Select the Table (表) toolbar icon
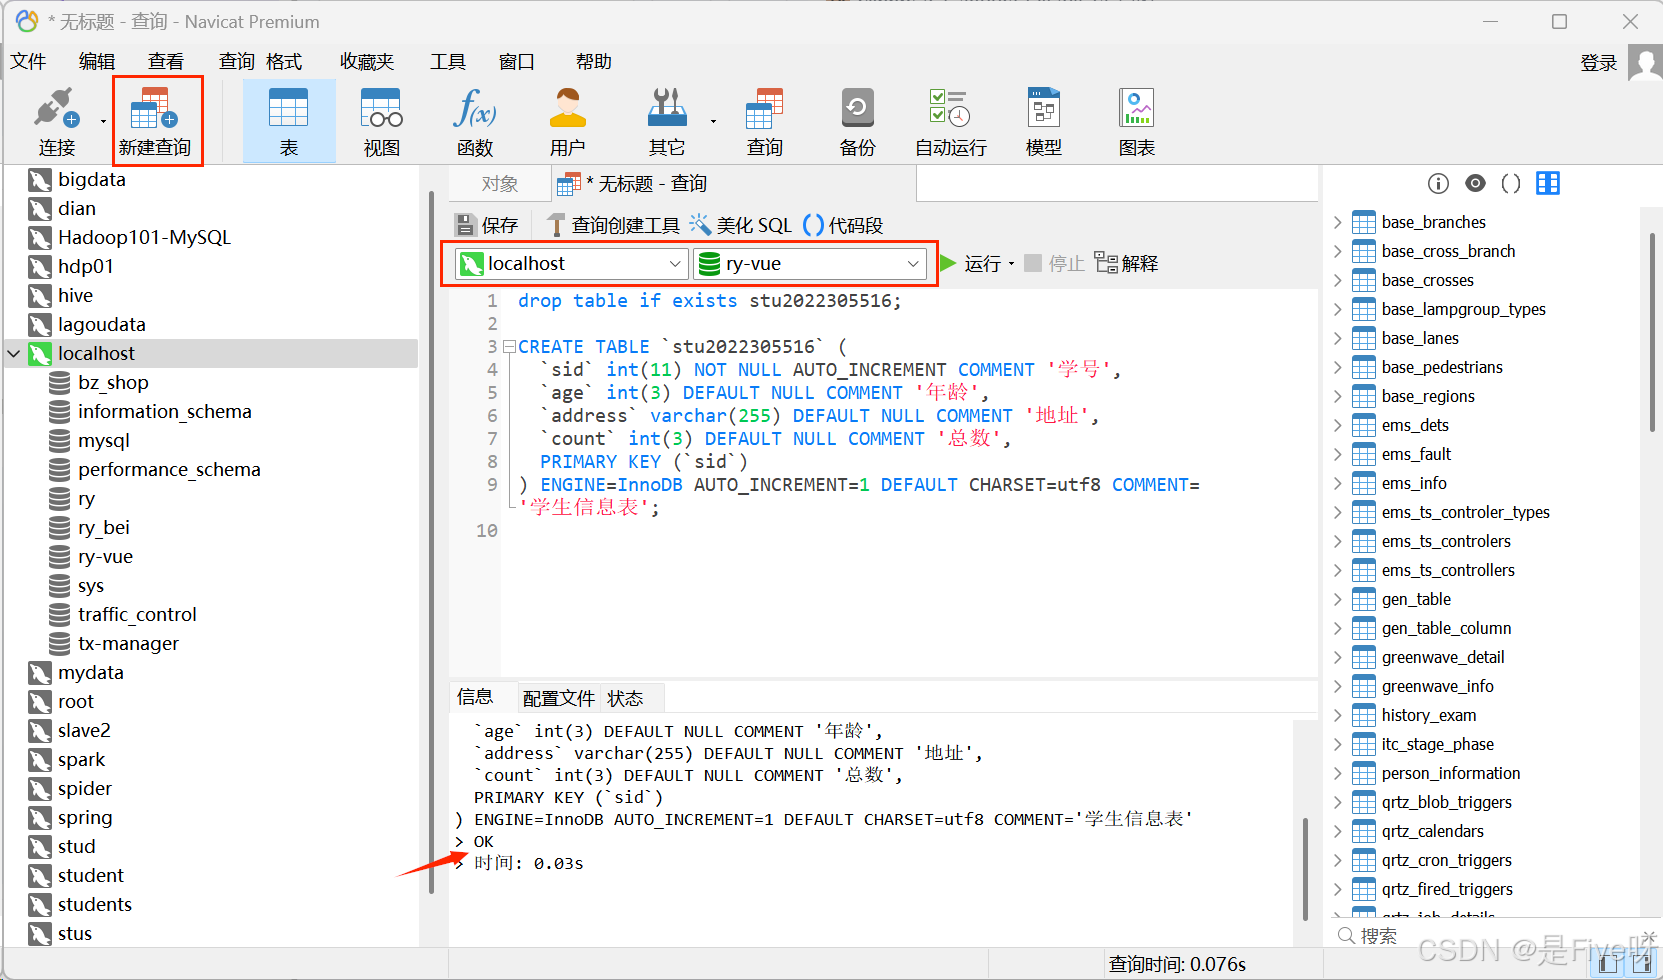 coord(289,121)
